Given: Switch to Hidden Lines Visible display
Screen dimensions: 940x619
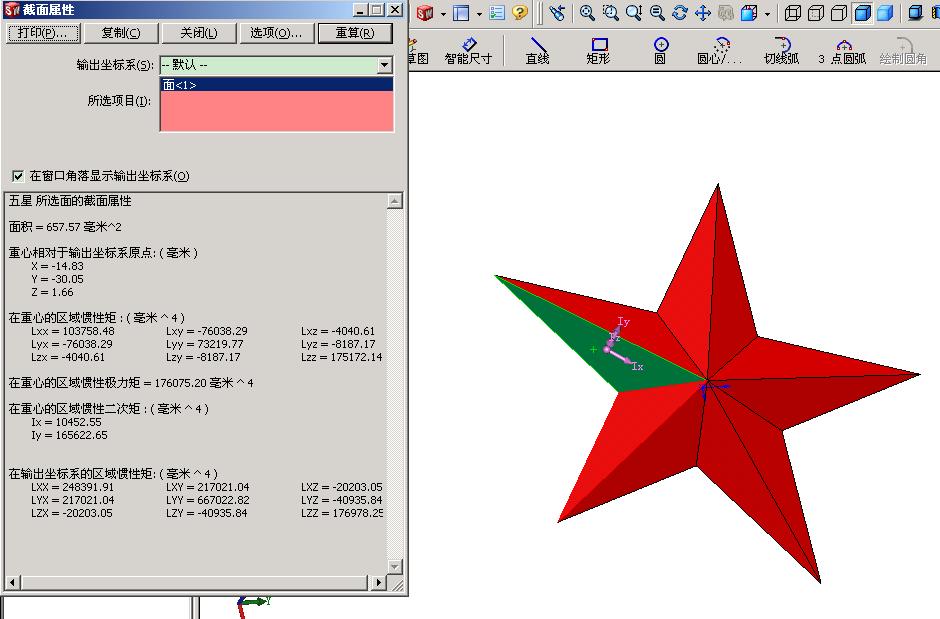Looking at the screenshot, I should tap(816, 13).
